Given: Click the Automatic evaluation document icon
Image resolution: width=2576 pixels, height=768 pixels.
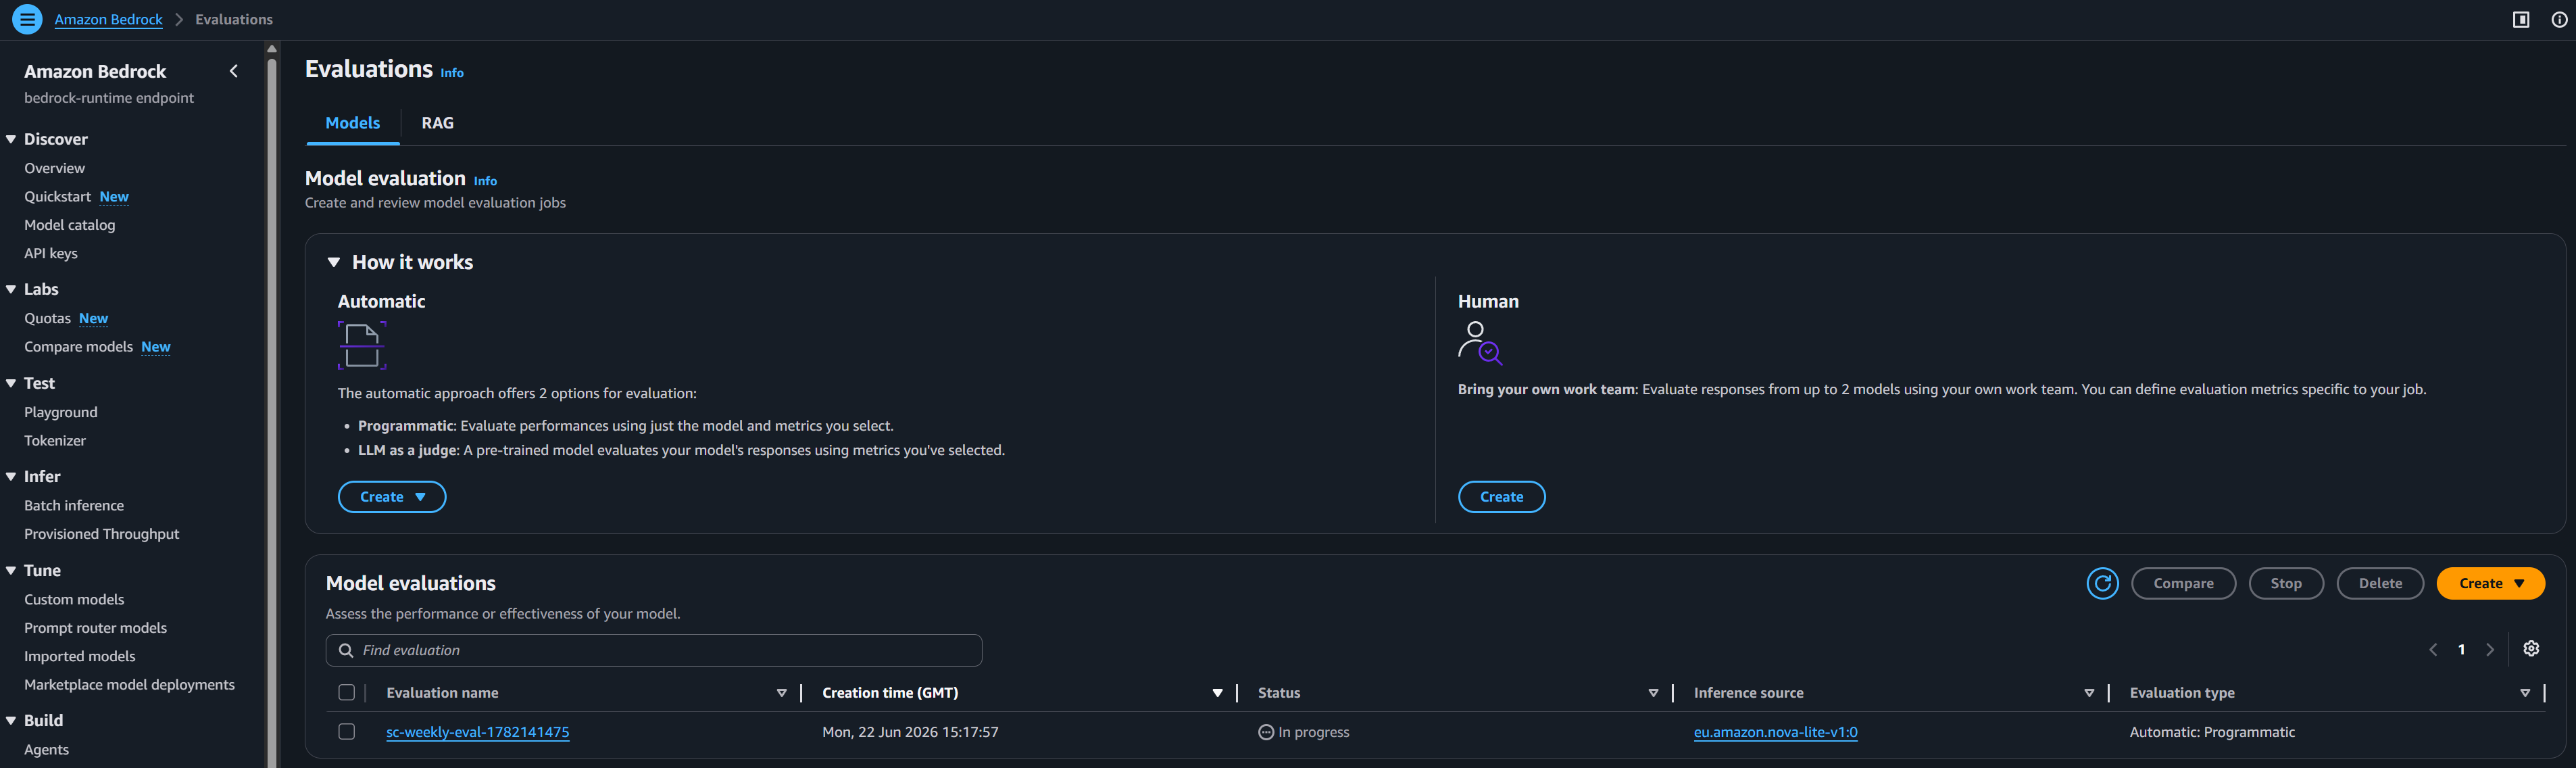Looking at the screenshot, I should coord(362,346).
